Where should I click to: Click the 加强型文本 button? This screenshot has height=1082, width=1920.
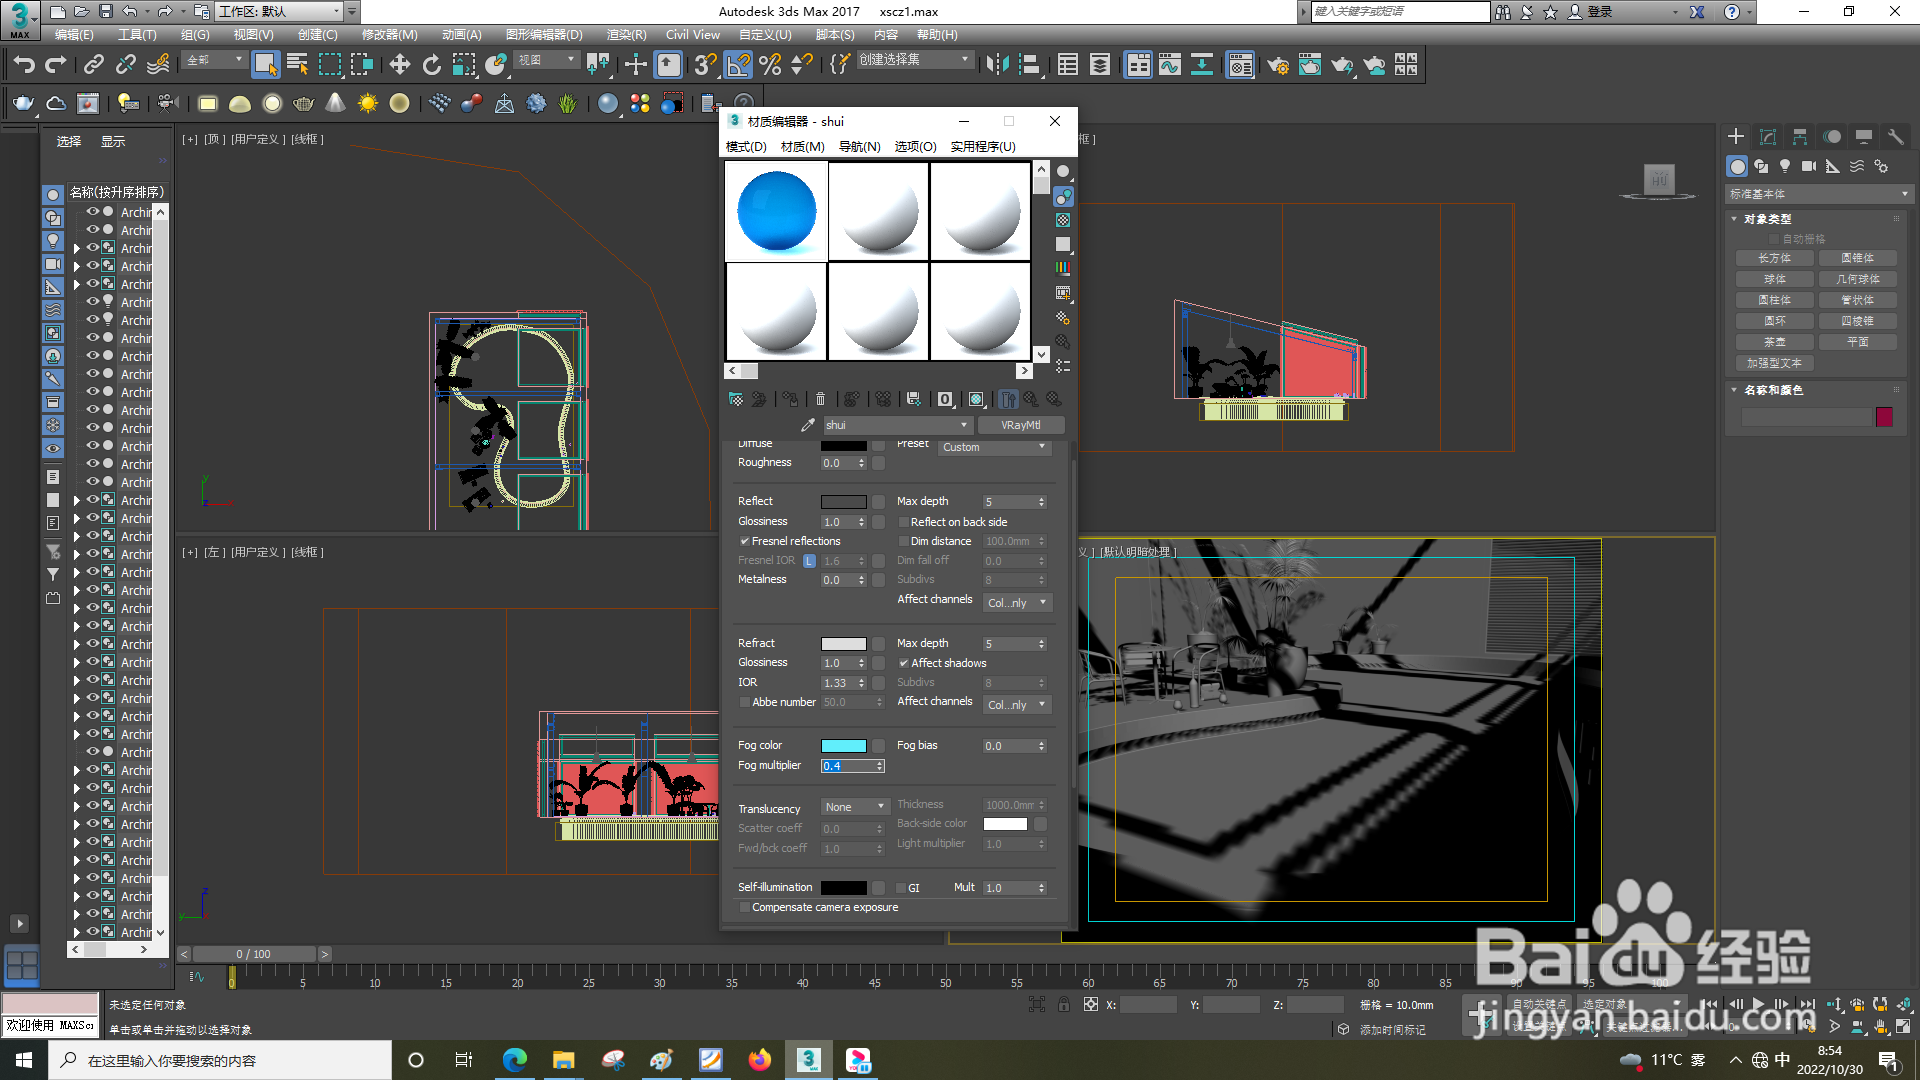tap(1775, 363)
